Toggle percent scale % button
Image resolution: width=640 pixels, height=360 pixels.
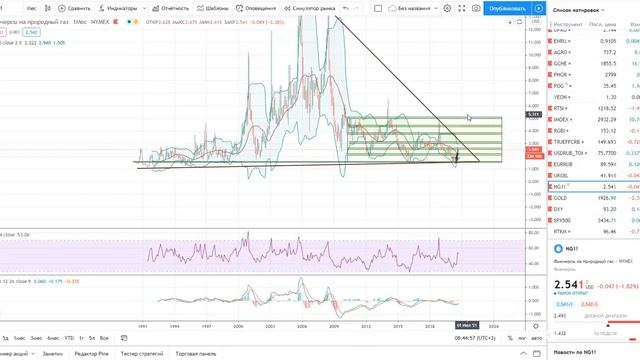point(510,338)
